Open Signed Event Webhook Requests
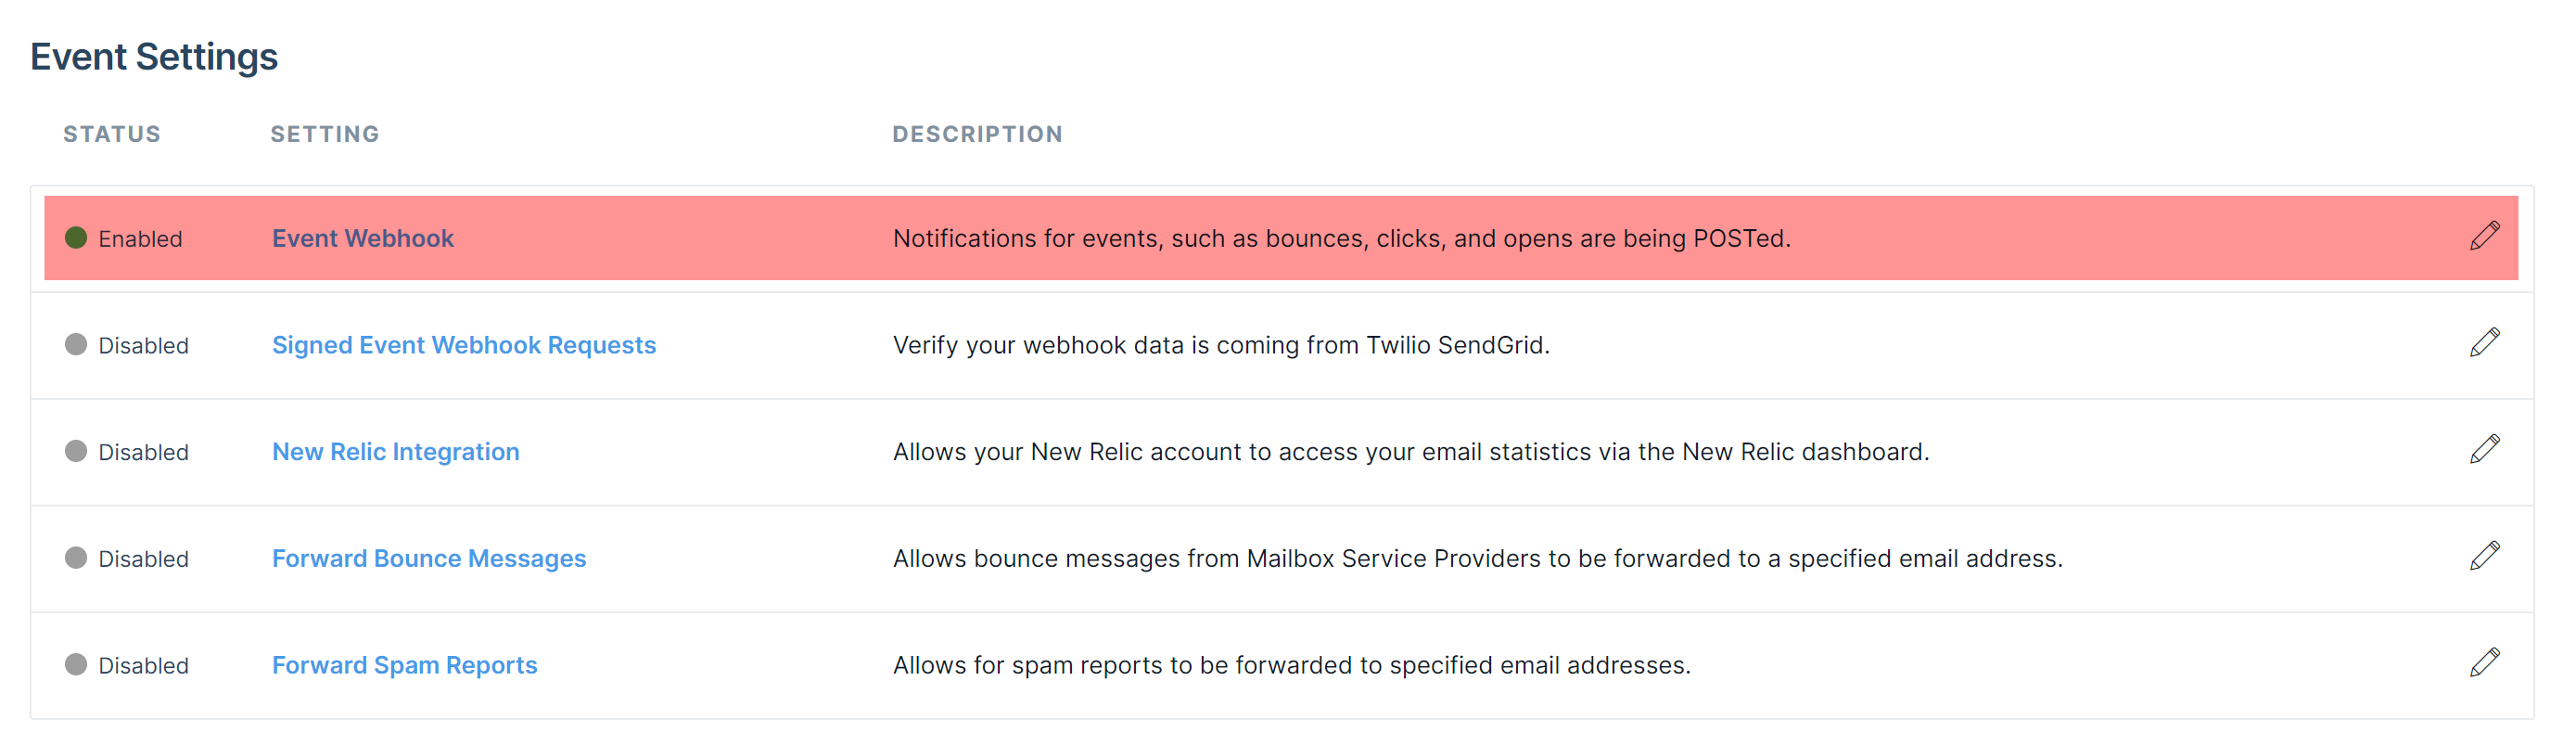Viewport: 2576px width, 745px height. pos(463,344)
